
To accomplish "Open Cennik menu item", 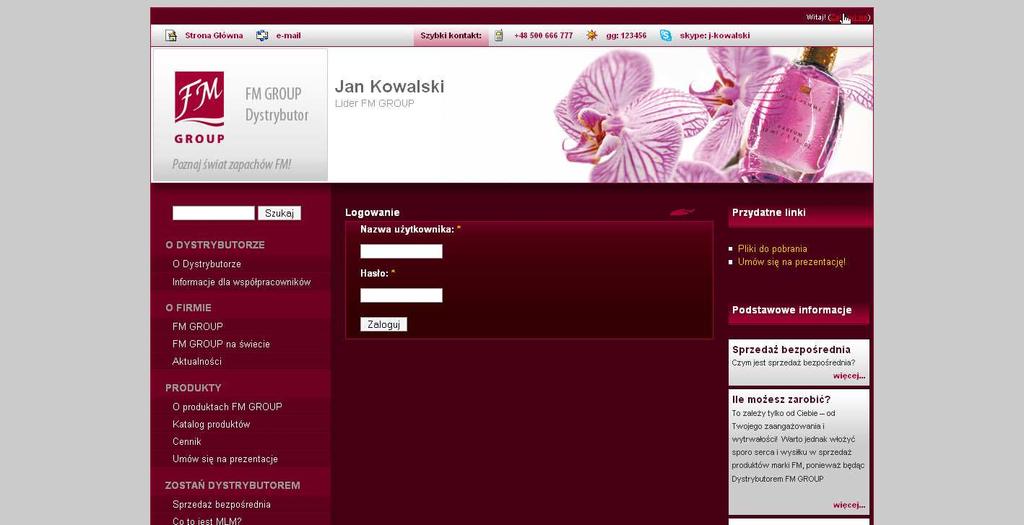I will click(x=187, y=441).
